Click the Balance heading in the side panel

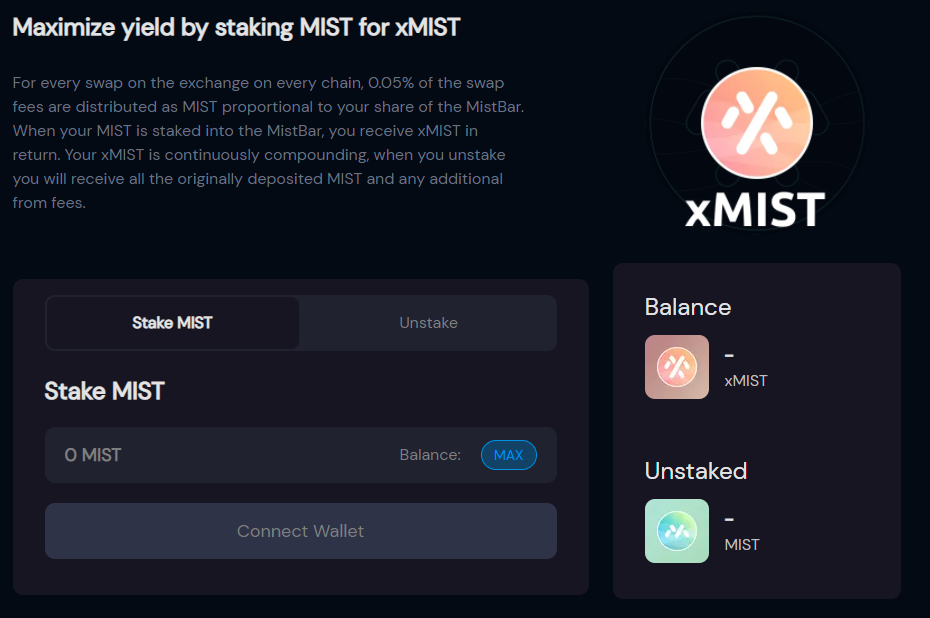tap(687, 307)
